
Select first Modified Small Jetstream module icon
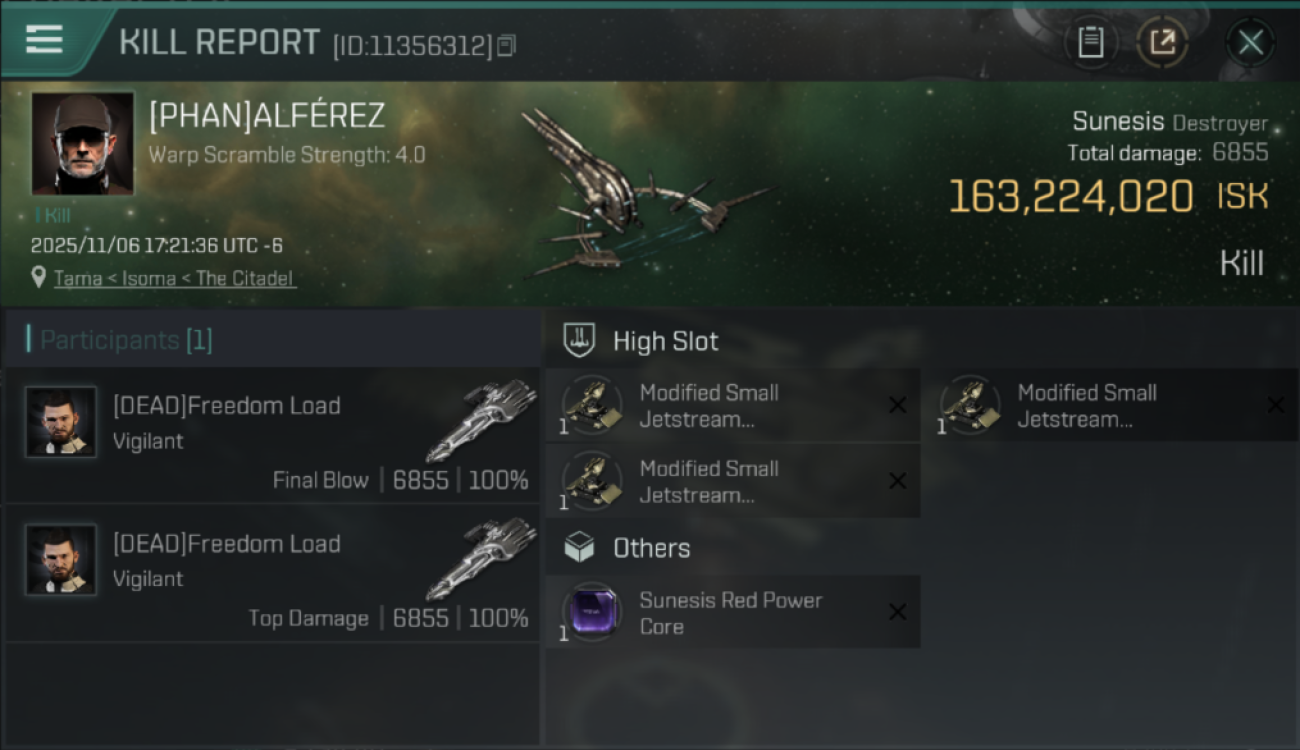(x=592, y=405)
